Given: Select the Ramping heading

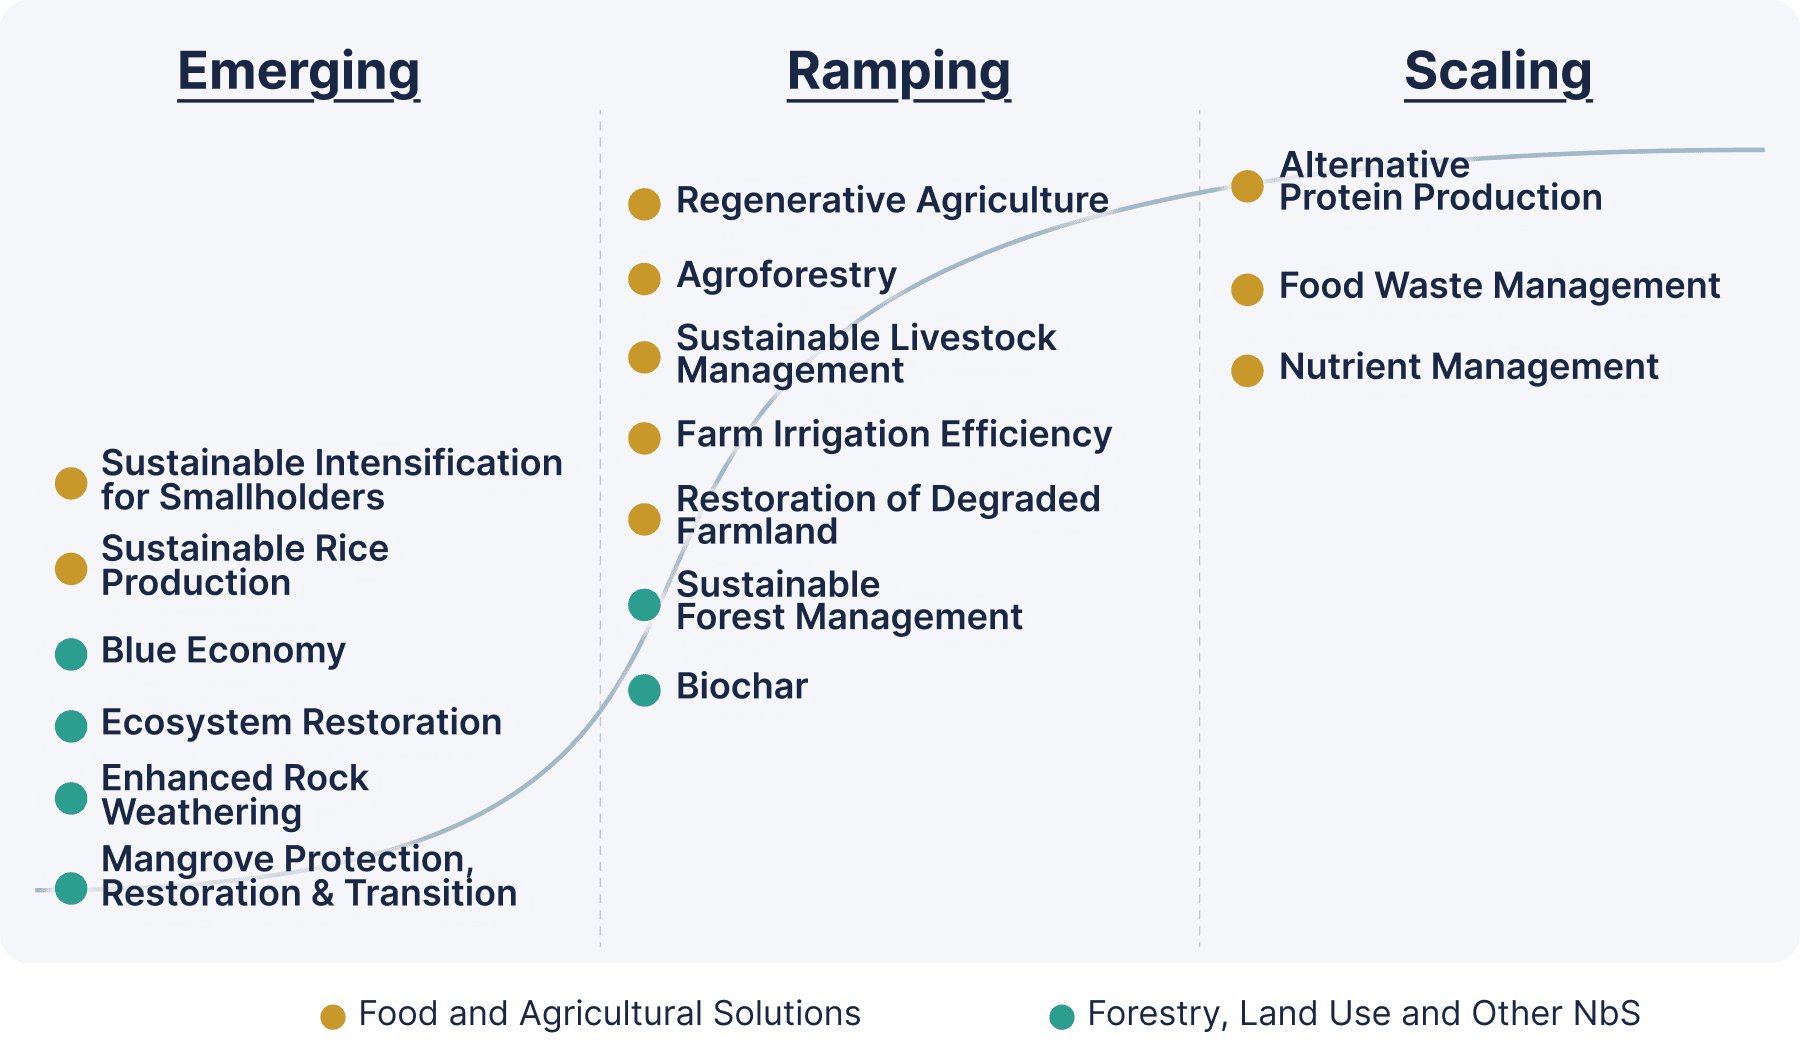Looking at the screenshot, I should 898,72.
